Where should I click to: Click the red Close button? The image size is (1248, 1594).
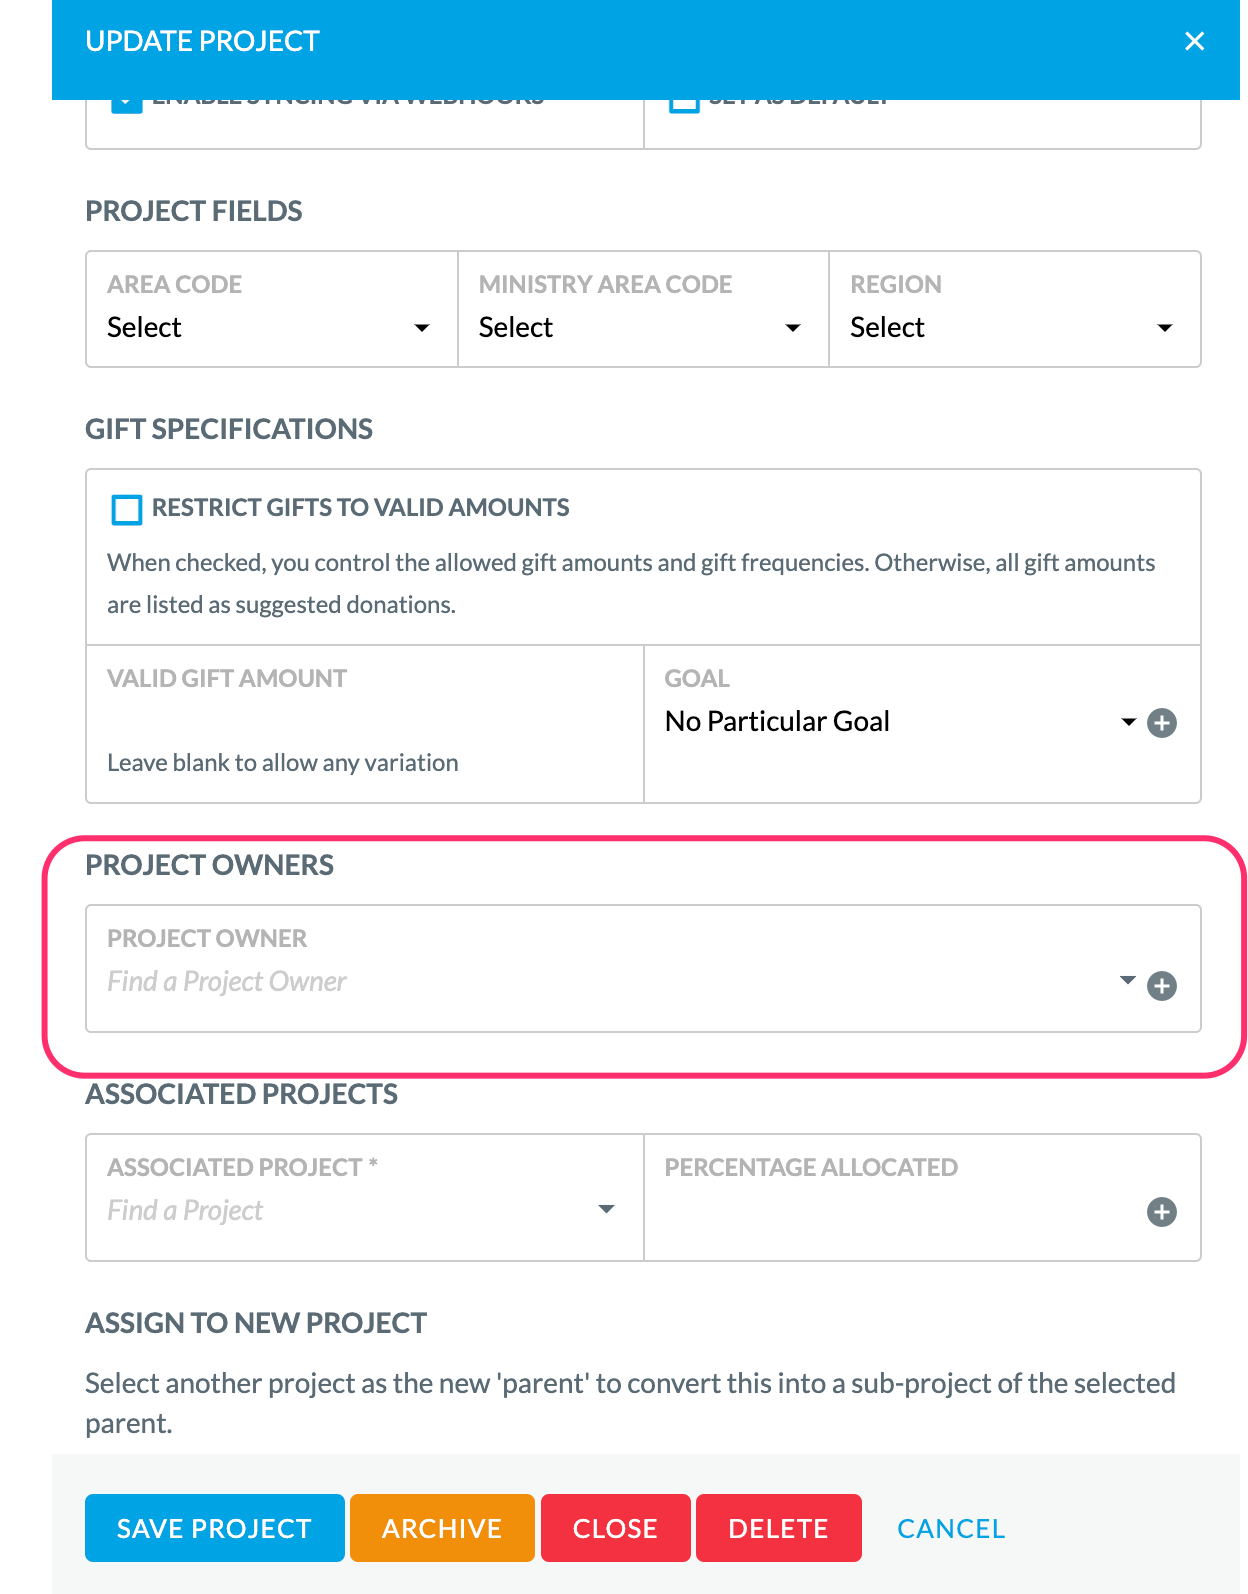tap(616, 1528)
